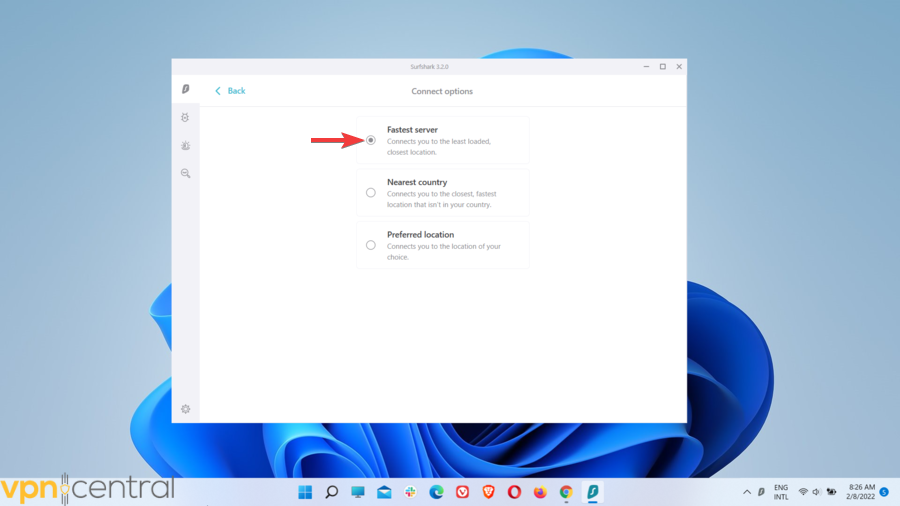Select the Nearest country radio button

click(371, 193)
